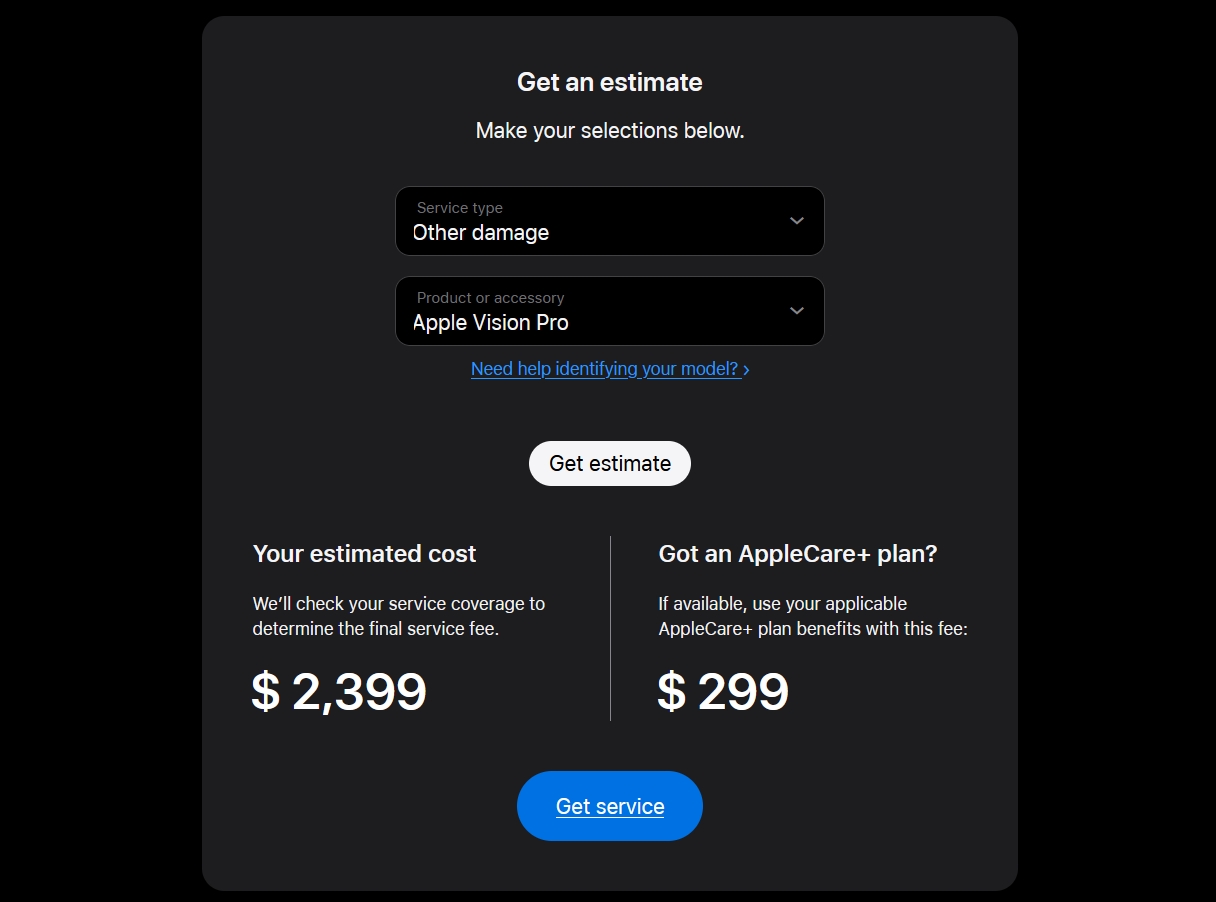Select the "Apple Vision Pro" value text
Viewport: 1216px width, 902px height.
point(491,323)
